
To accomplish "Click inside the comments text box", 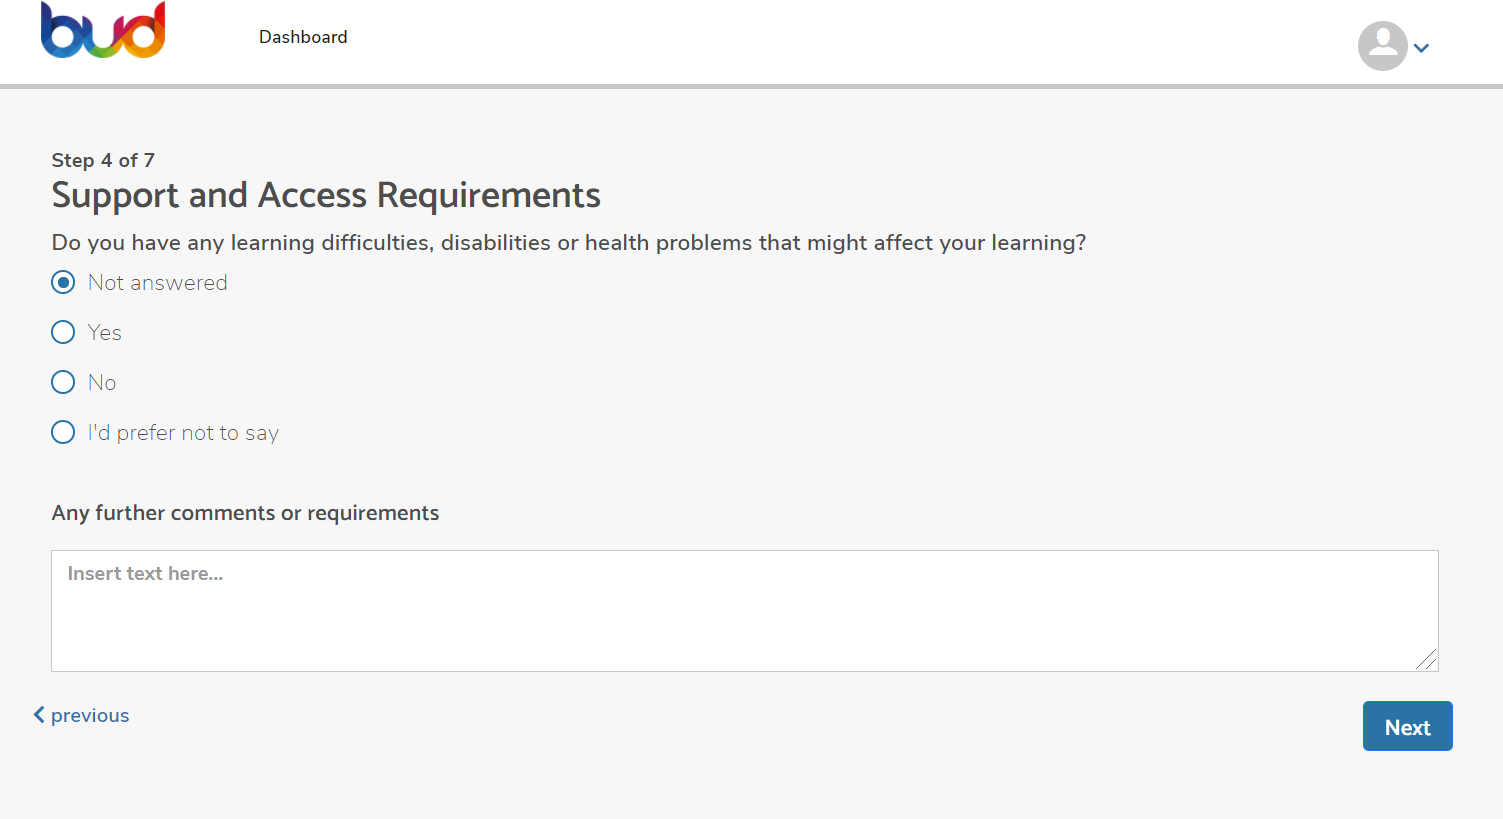I will [x=744, y=610].
